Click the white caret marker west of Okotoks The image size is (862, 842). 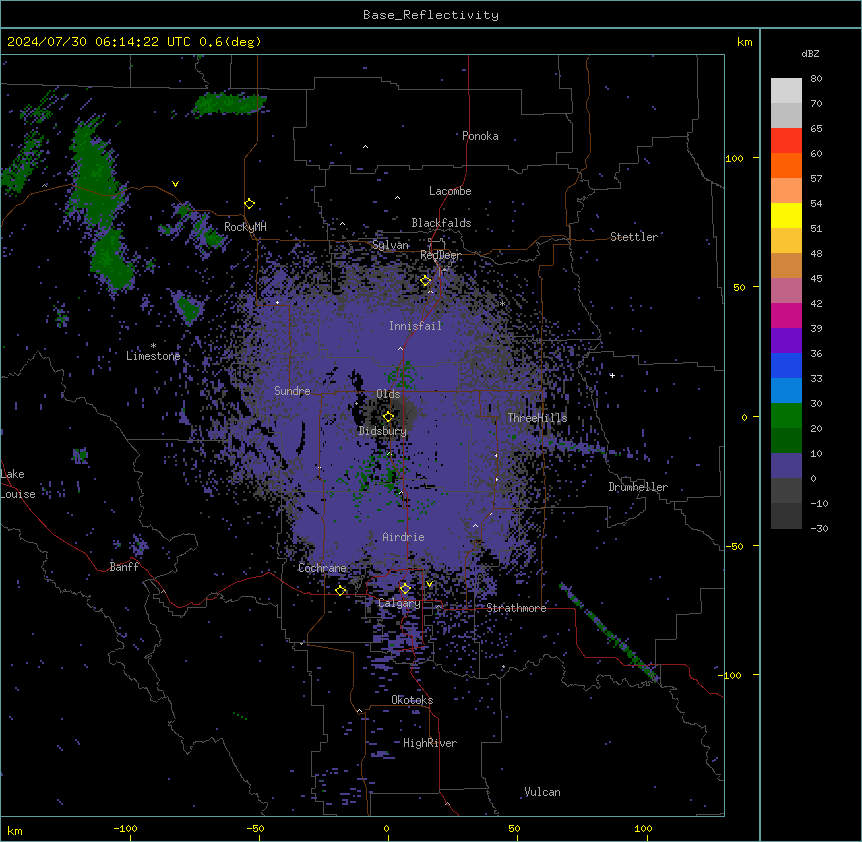[x=360, y=711]
